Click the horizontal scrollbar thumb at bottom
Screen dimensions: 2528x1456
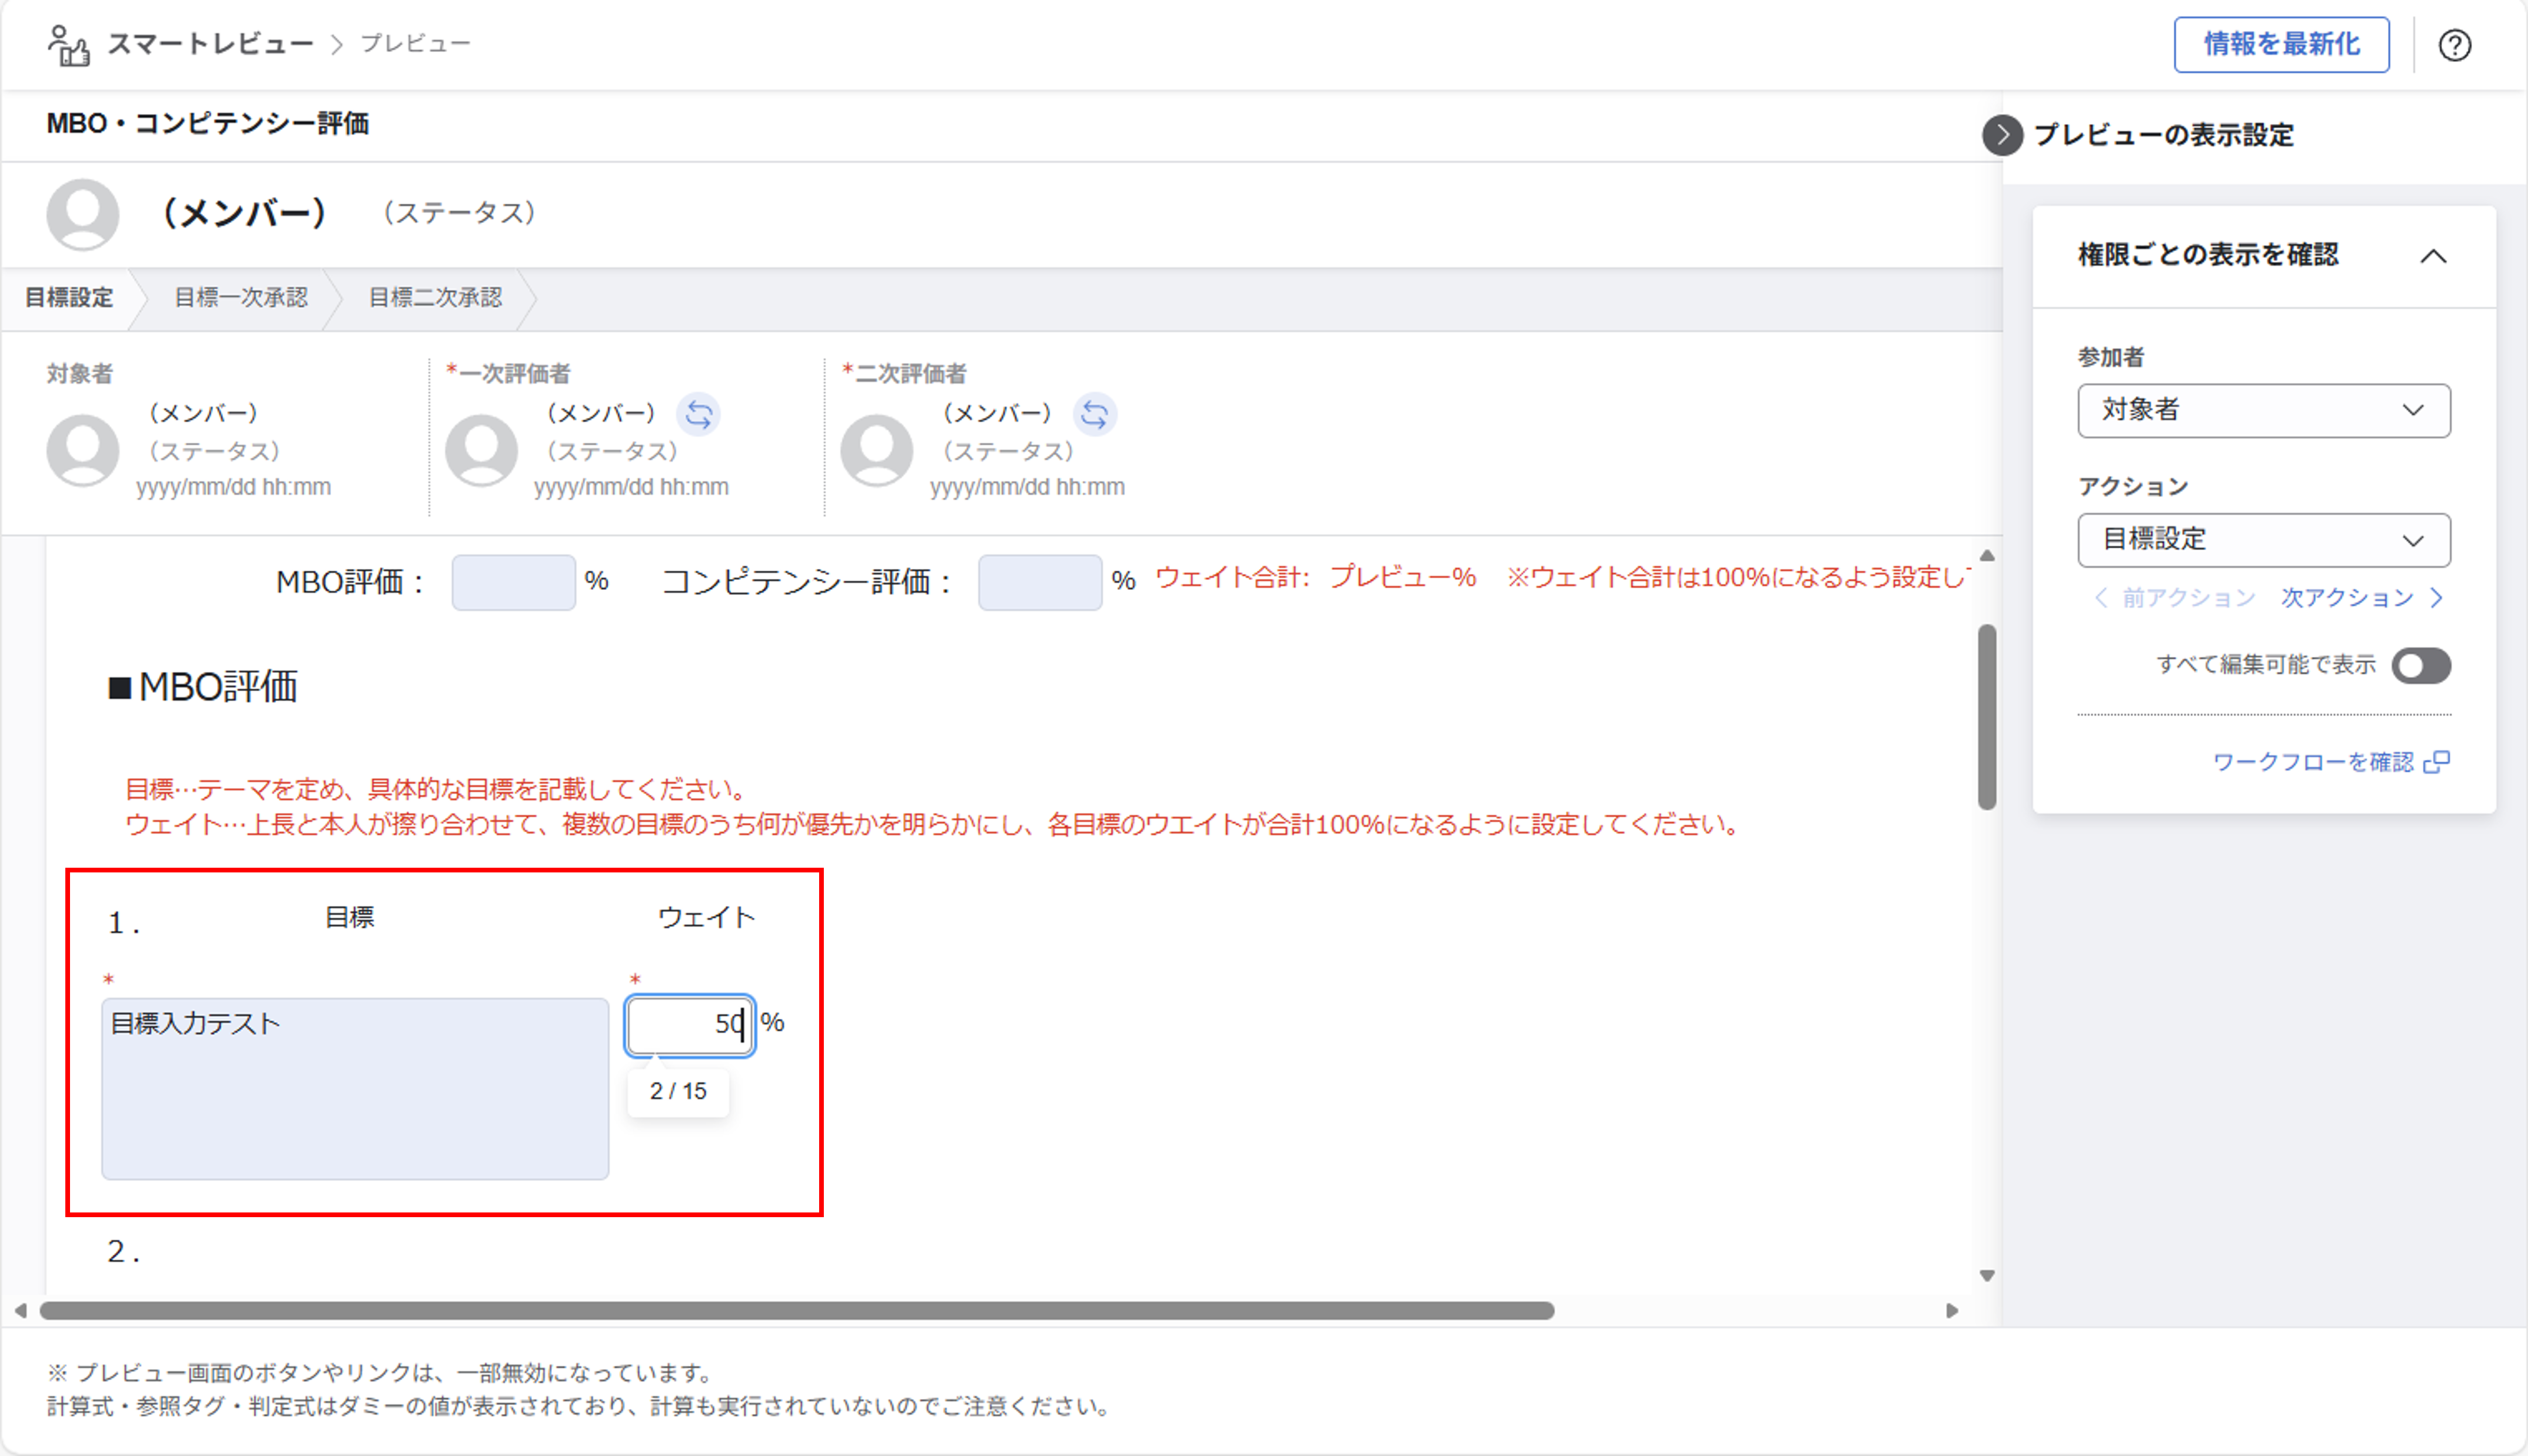796,1310
